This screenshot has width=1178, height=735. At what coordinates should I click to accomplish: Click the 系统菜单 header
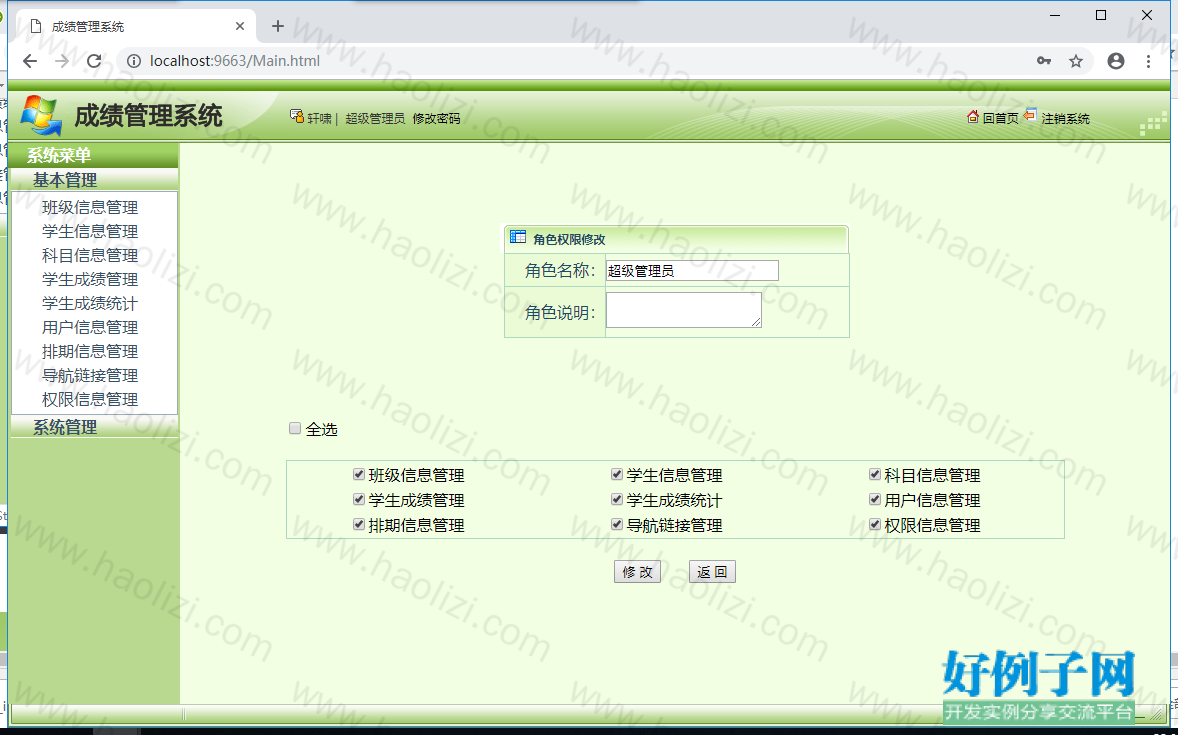95,156
